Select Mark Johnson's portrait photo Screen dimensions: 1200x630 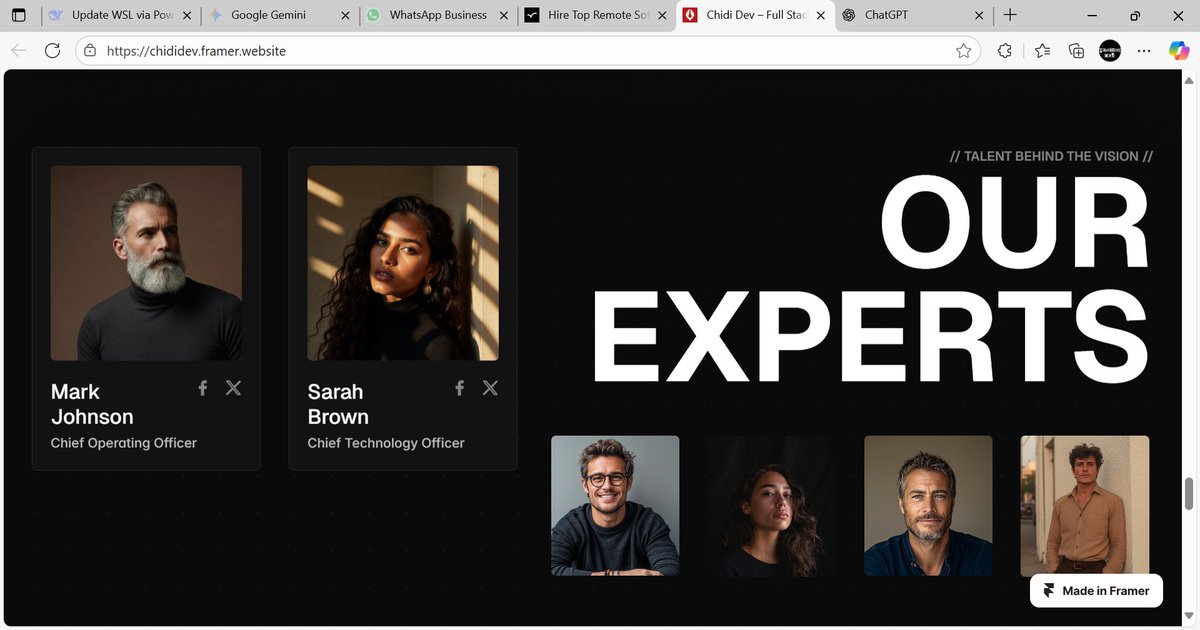[x=146, y=263]
